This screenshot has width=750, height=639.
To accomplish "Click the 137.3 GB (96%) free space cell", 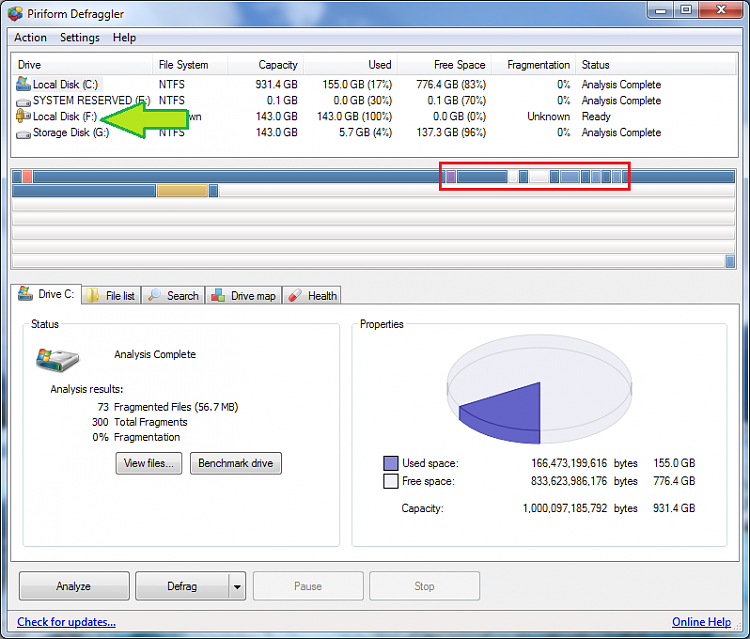I will pyautogui.click(x=451, y=132).
